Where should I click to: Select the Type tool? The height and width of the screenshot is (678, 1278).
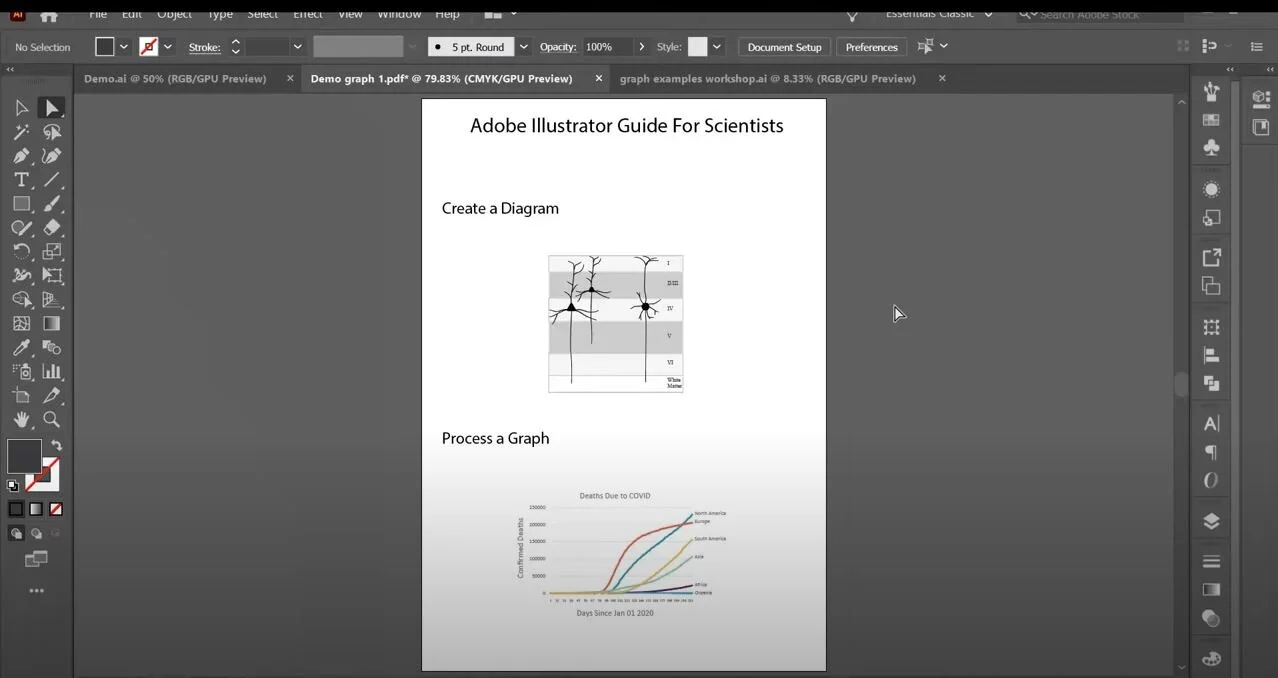[x=21, y=180]
